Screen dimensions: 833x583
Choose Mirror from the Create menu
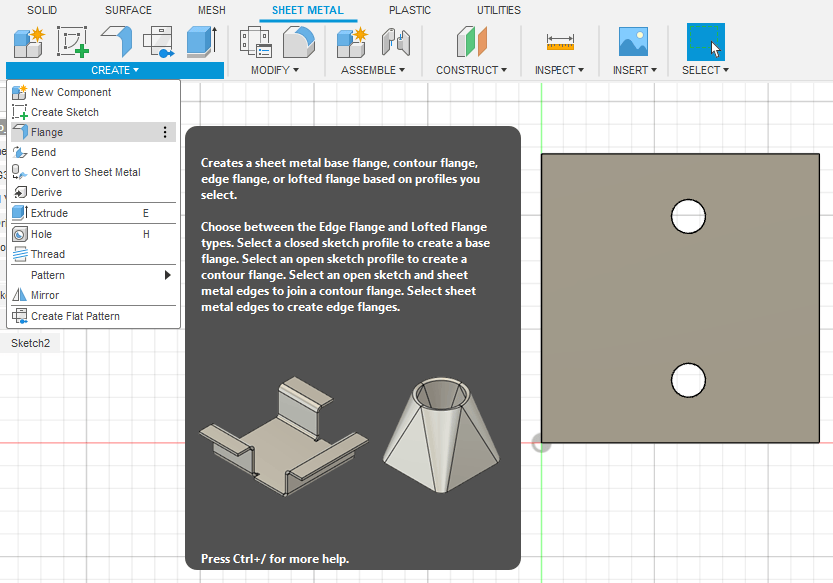(x=45, y=295)
